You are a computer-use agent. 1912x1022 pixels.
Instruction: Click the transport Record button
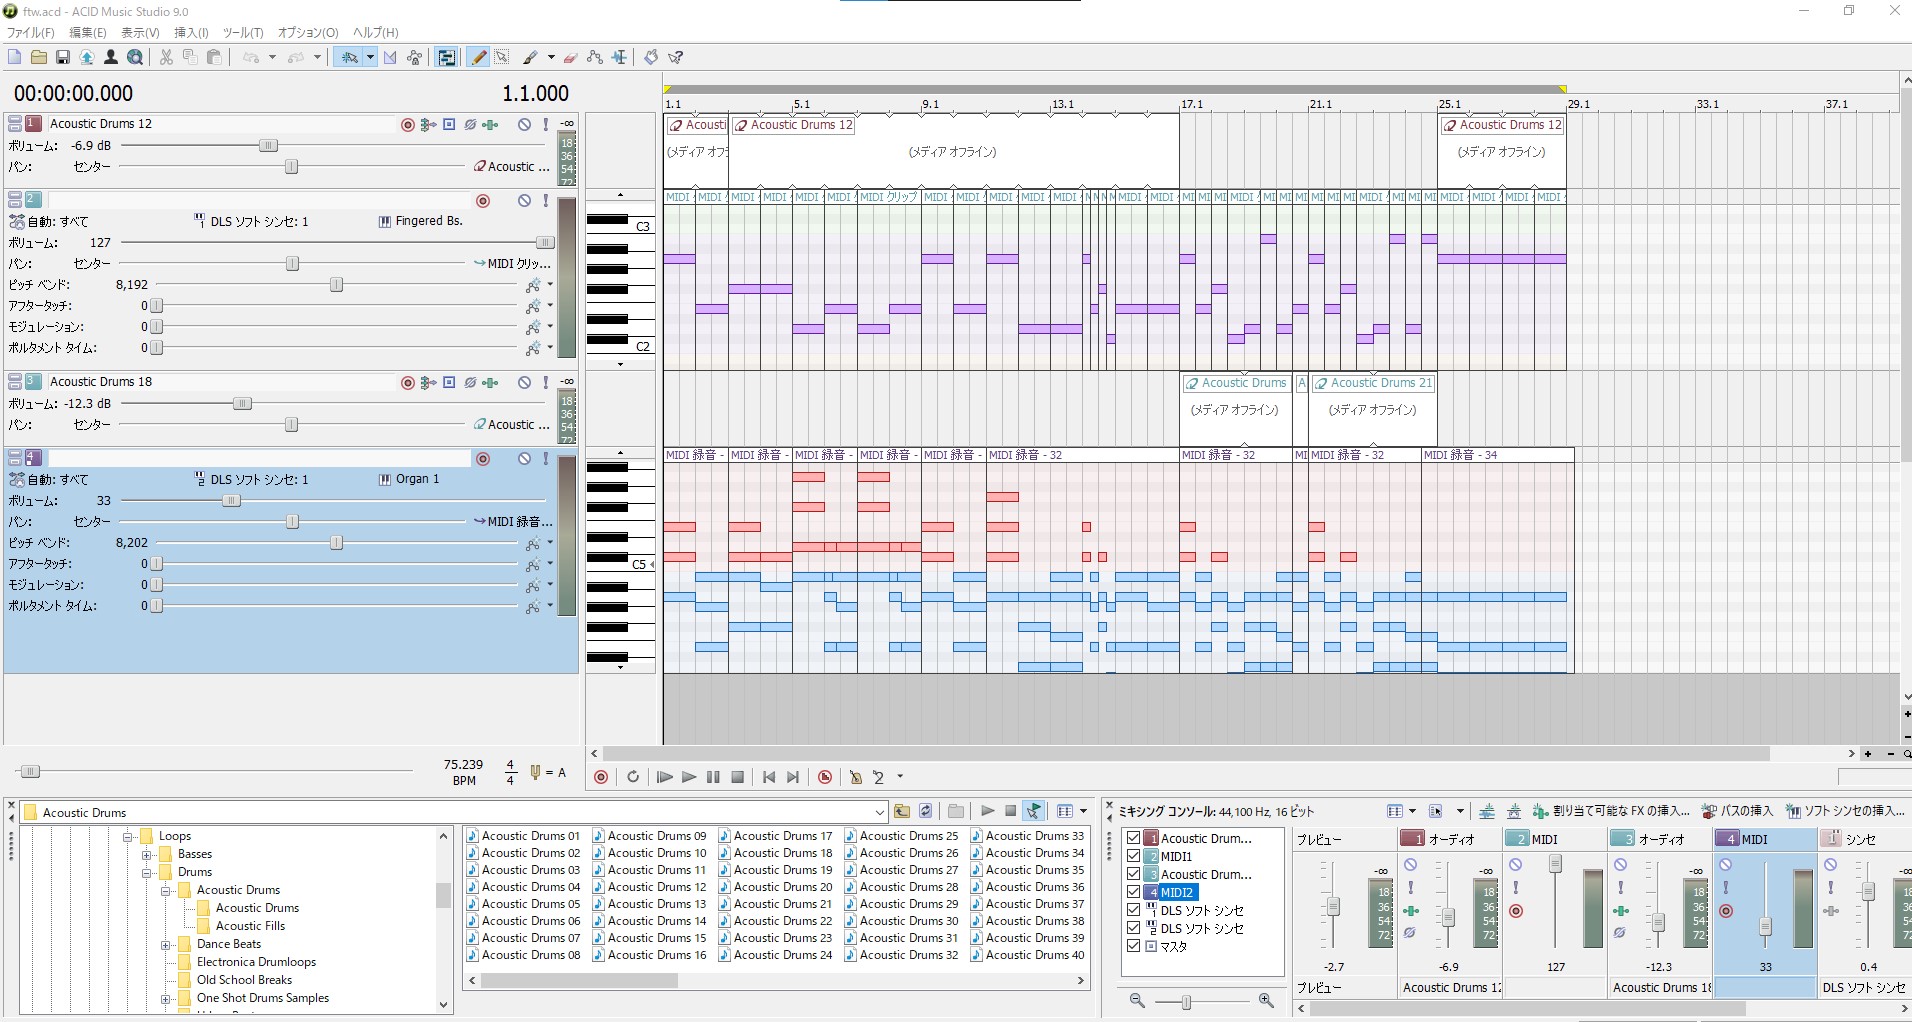click(x=601, y=777)
